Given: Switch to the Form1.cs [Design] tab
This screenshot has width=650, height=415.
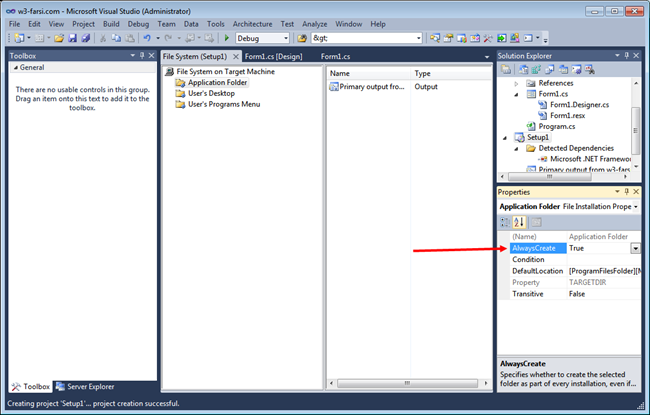Looking at the screenshot, I should [274, 56].
